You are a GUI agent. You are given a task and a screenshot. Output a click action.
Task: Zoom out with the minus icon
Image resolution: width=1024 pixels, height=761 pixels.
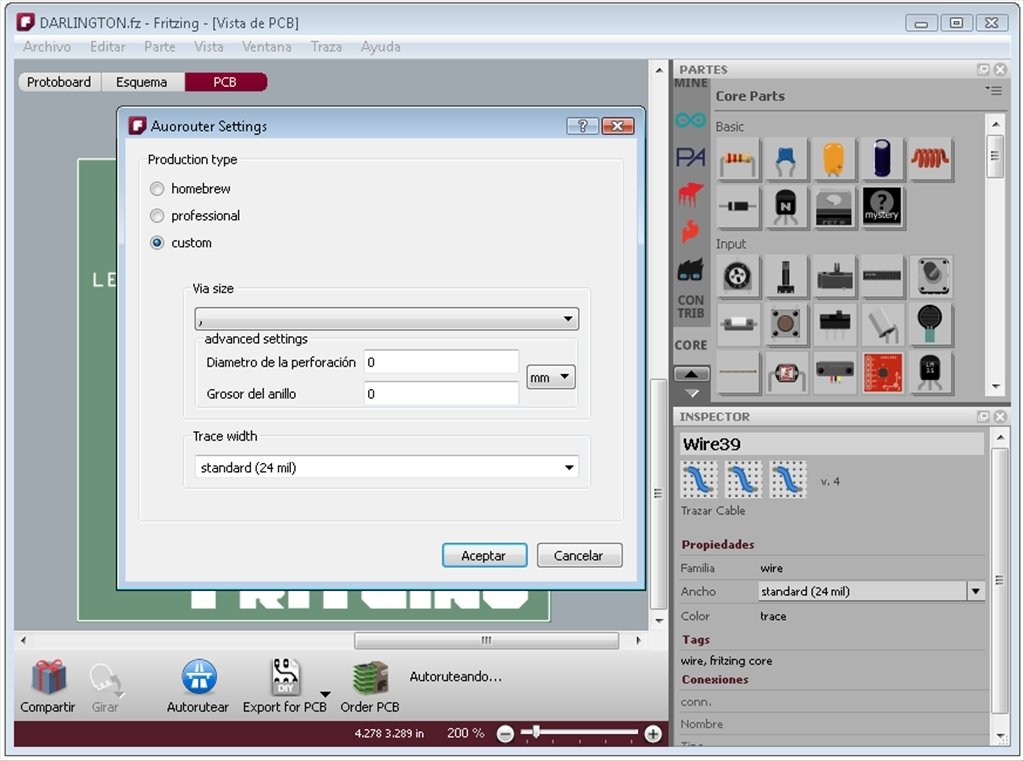[505, 734]
